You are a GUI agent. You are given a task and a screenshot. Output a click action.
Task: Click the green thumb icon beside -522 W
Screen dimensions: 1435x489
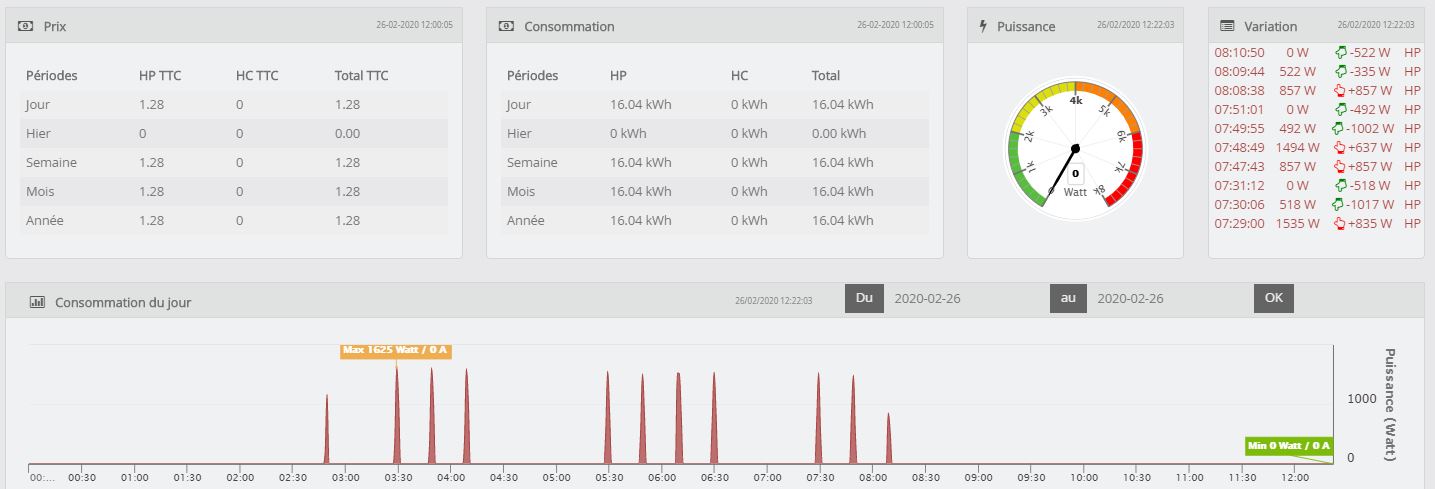pyautogui.click(x=1340, y=53)
